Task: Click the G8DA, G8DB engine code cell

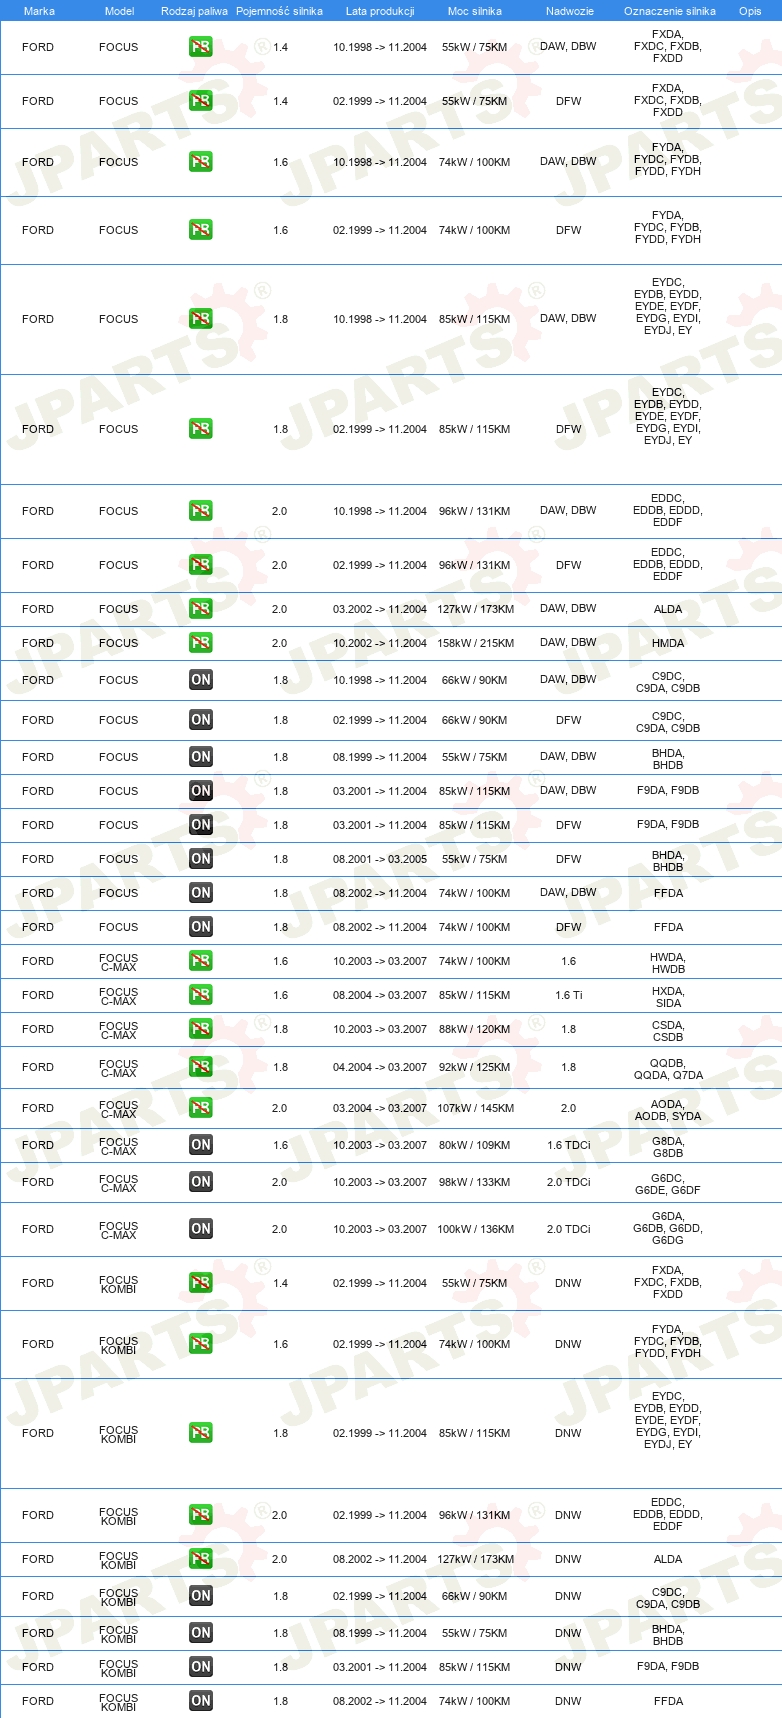Action: click(668, 1147)
